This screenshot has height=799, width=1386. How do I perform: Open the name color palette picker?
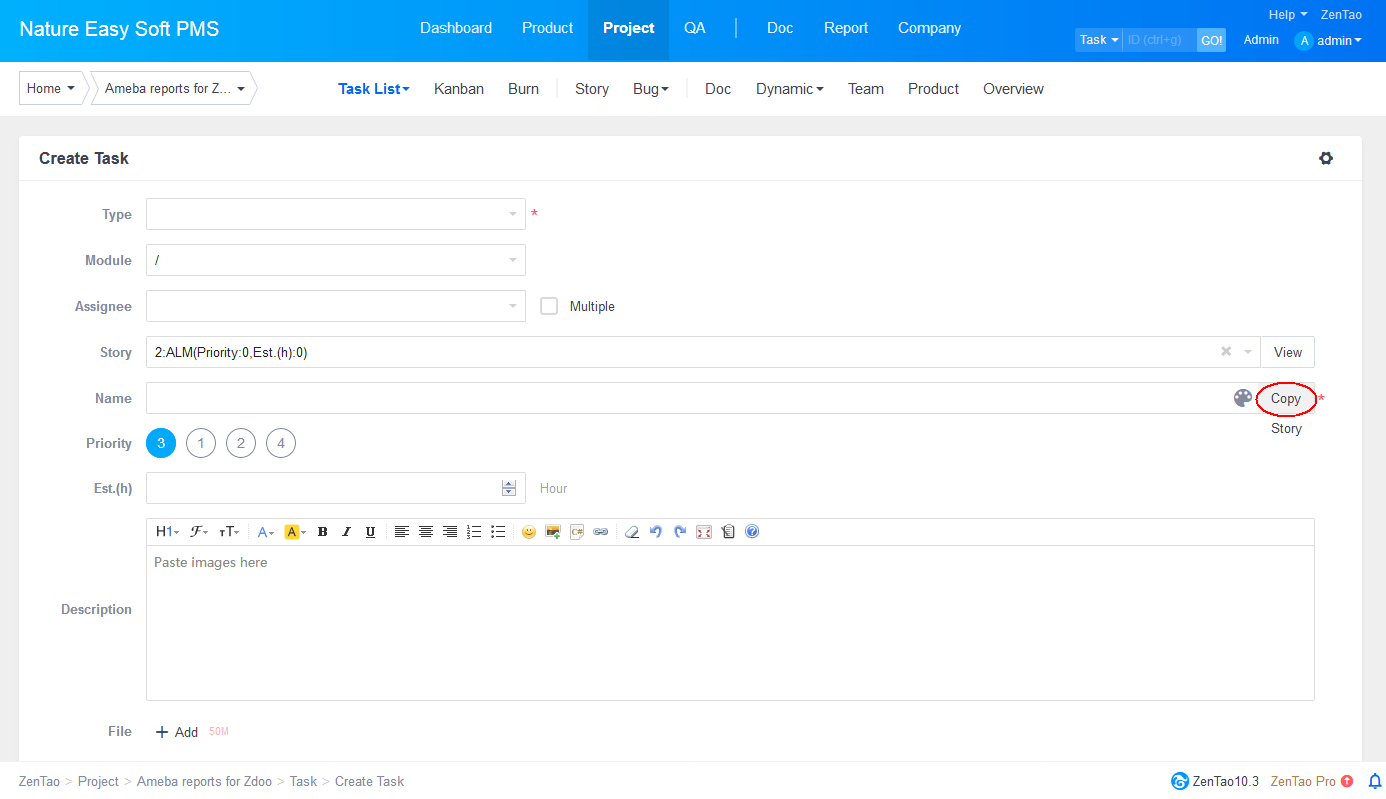[1243, 398]
